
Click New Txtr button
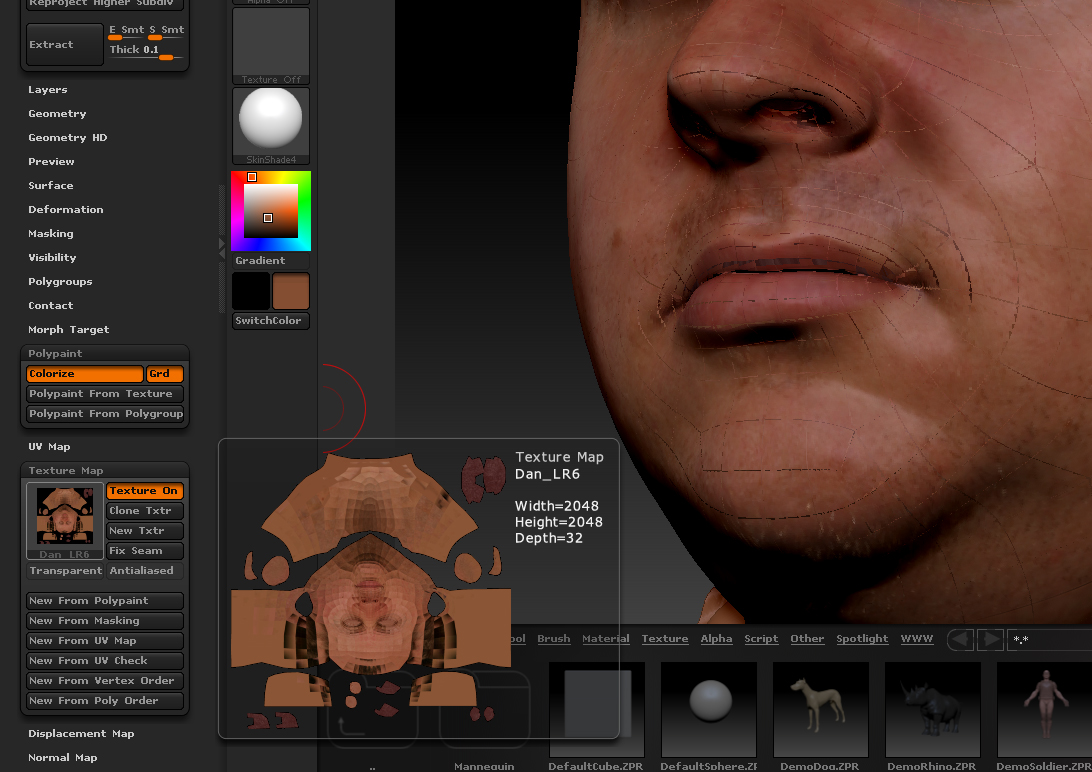point(145,531)
